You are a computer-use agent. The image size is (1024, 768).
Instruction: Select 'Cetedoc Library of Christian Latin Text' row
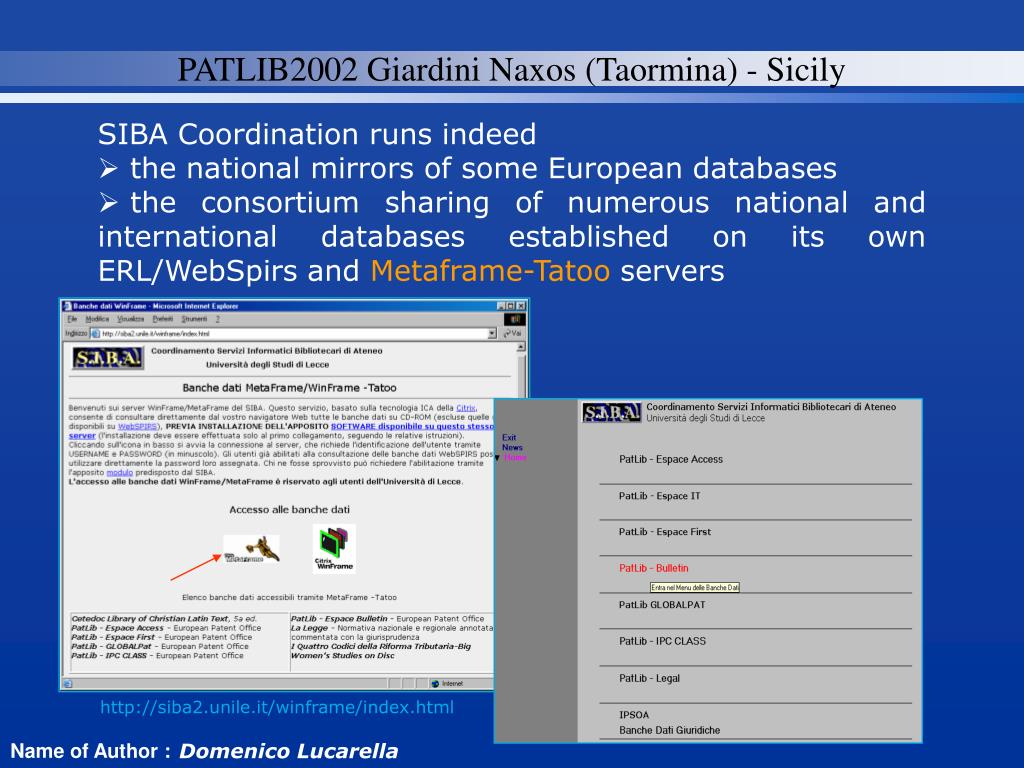(x=164, y=618)
